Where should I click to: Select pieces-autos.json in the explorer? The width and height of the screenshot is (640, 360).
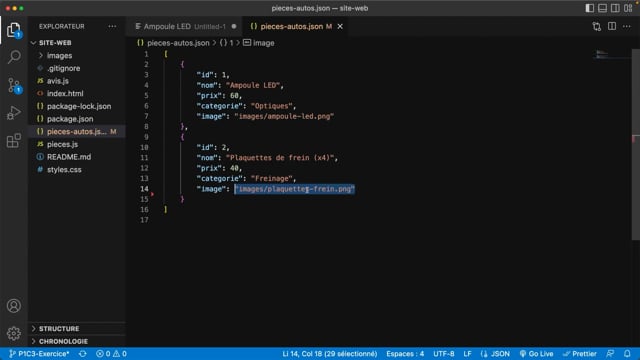[76, 131]
